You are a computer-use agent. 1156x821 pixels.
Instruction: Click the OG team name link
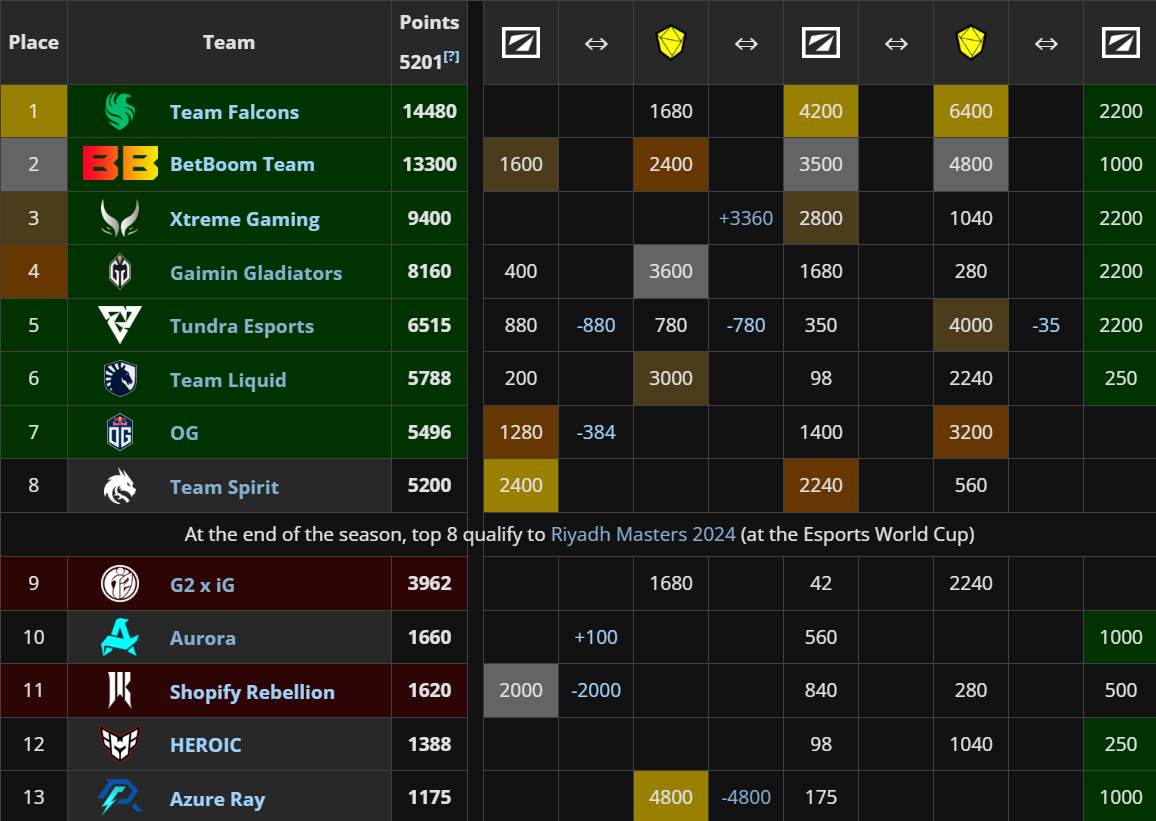click(184, 433)
